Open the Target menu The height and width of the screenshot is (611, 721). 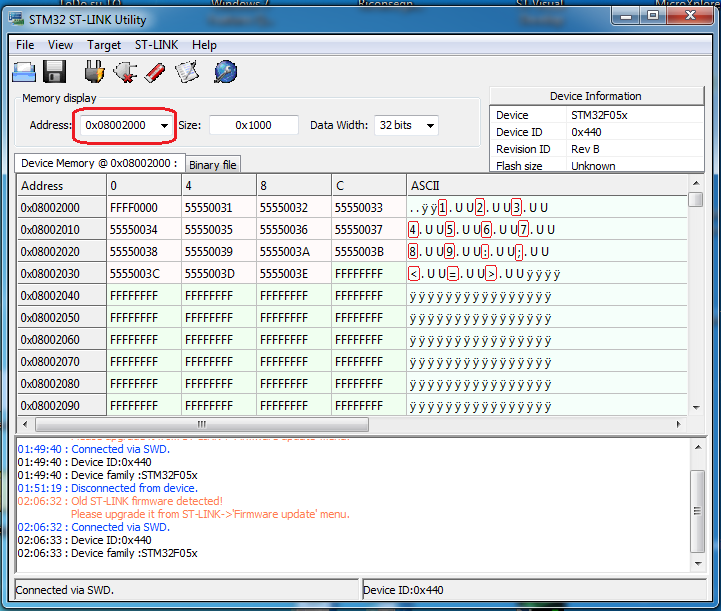coord(104,45)
